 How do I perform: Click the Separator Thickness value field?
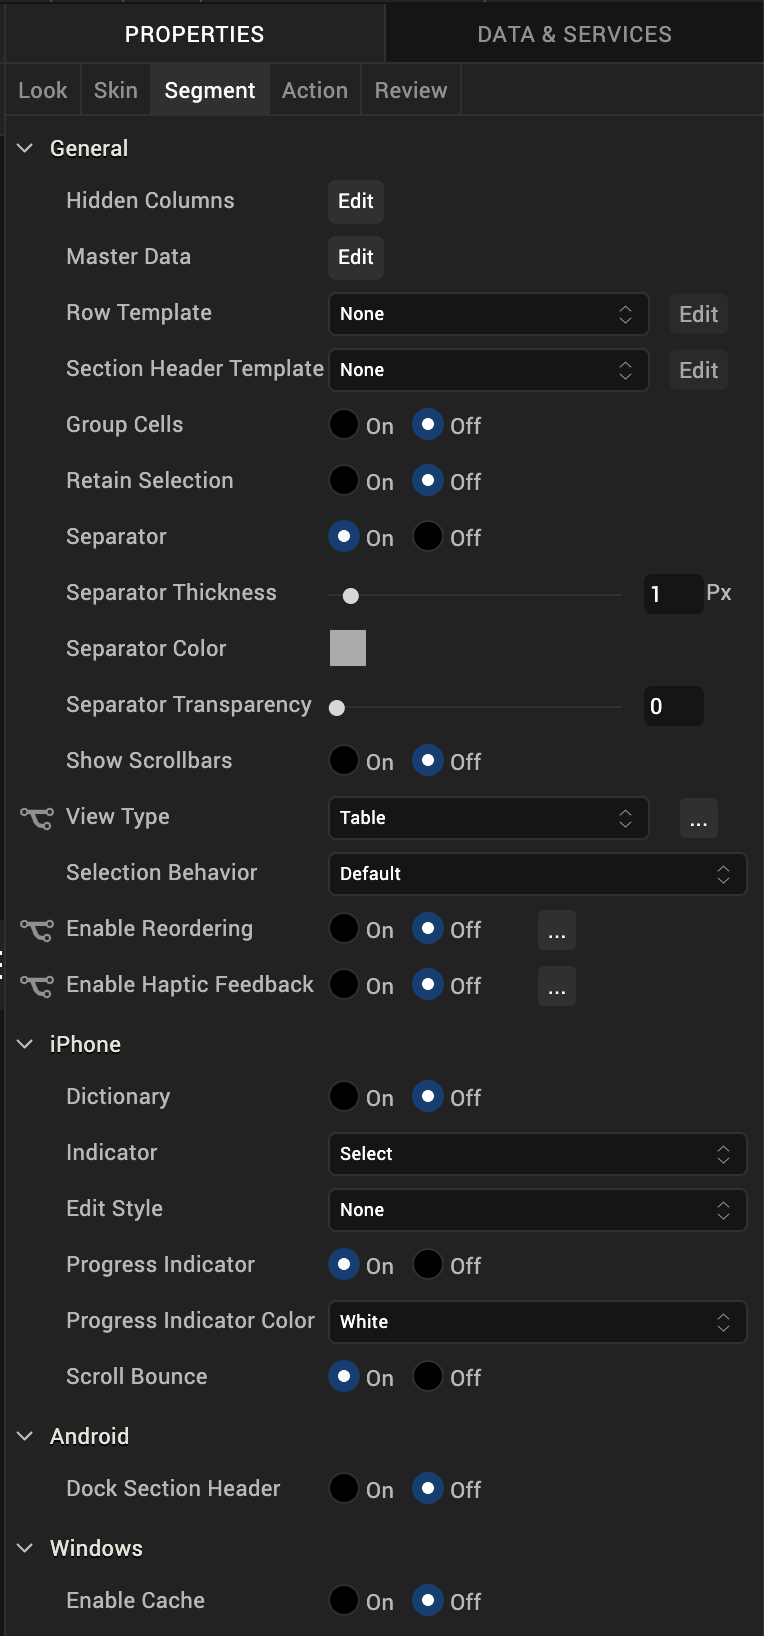[x=672, y=594]
